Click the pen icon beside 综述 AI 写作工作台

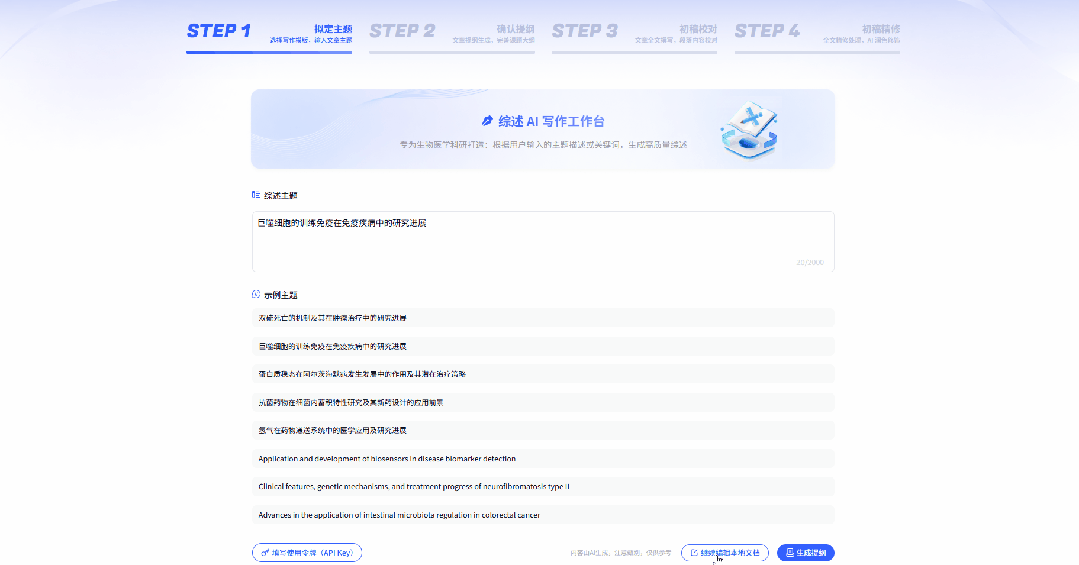487,121
